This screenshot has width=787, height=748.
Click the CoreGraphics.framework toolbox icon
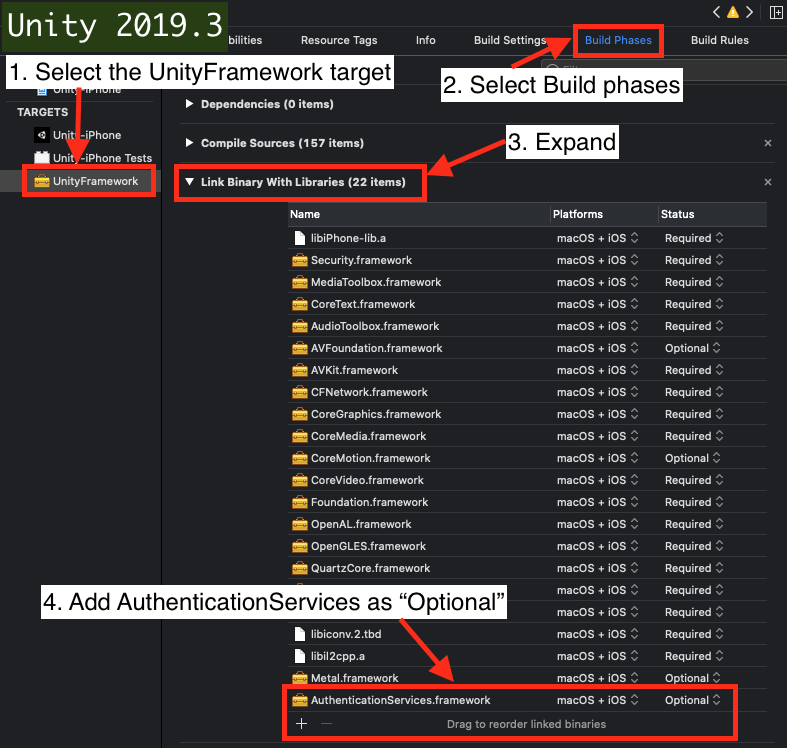pos(300,414)
